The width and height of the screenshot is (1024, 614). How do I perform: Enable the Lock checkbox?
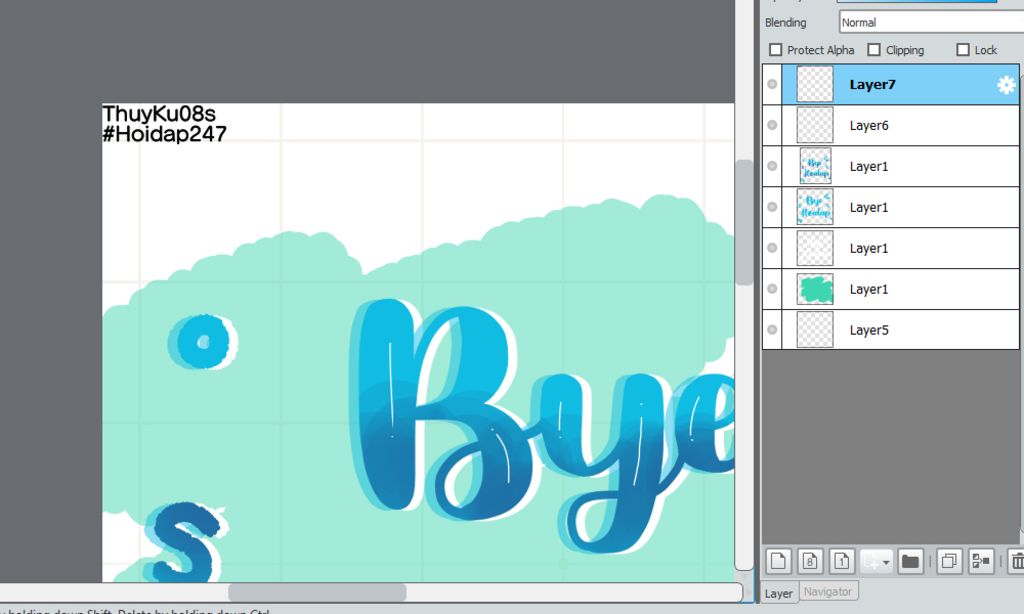click(x=963, y=50)
